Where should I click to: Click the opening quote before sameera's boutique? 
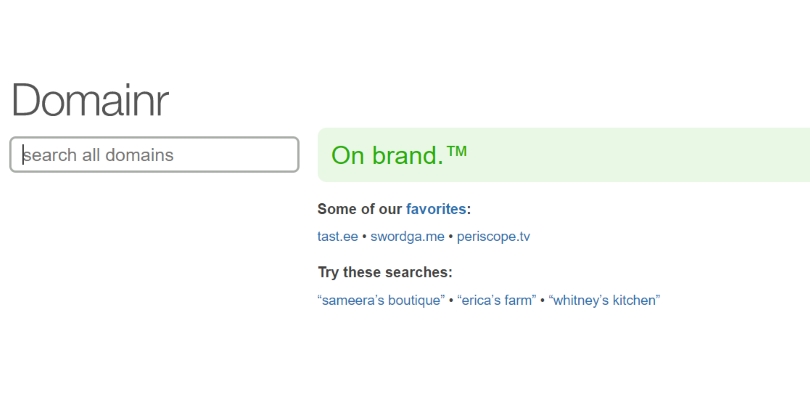coord(320,299)
